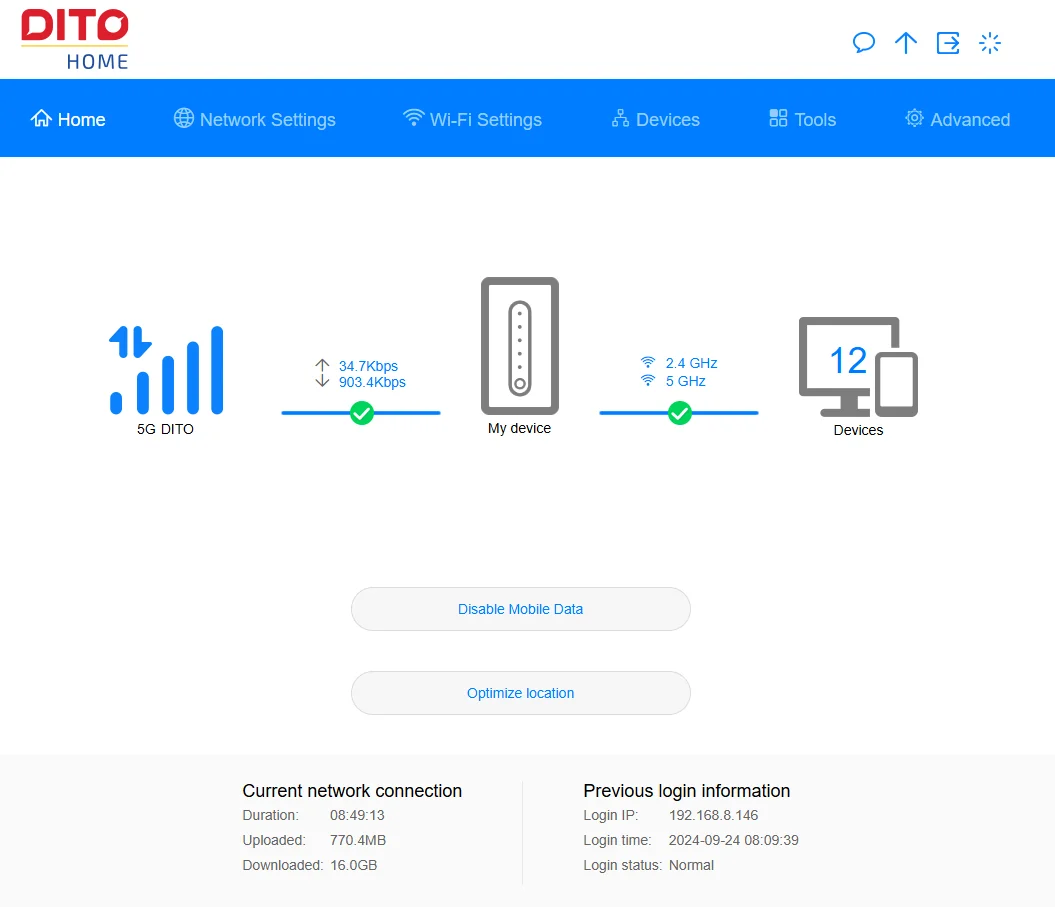Click the Disable Mobile Data button
This screenshot has width=1055, height=907.
pyautogui.click(x=521, y=609)
